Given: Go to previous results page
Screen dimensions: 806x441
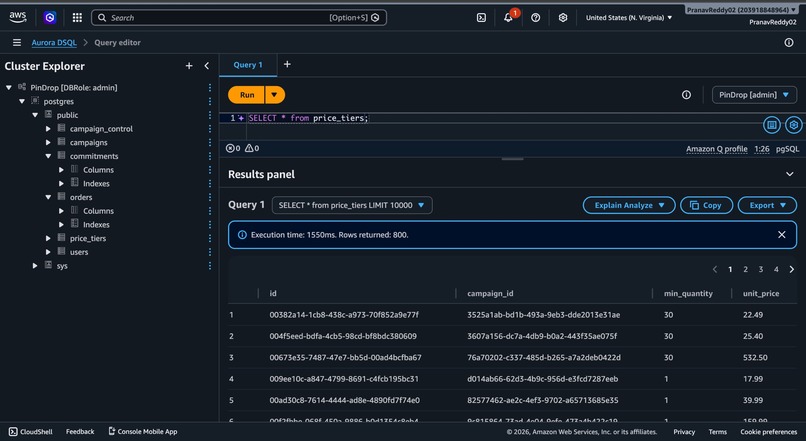Looking at the screenshot, I should 715,269.
